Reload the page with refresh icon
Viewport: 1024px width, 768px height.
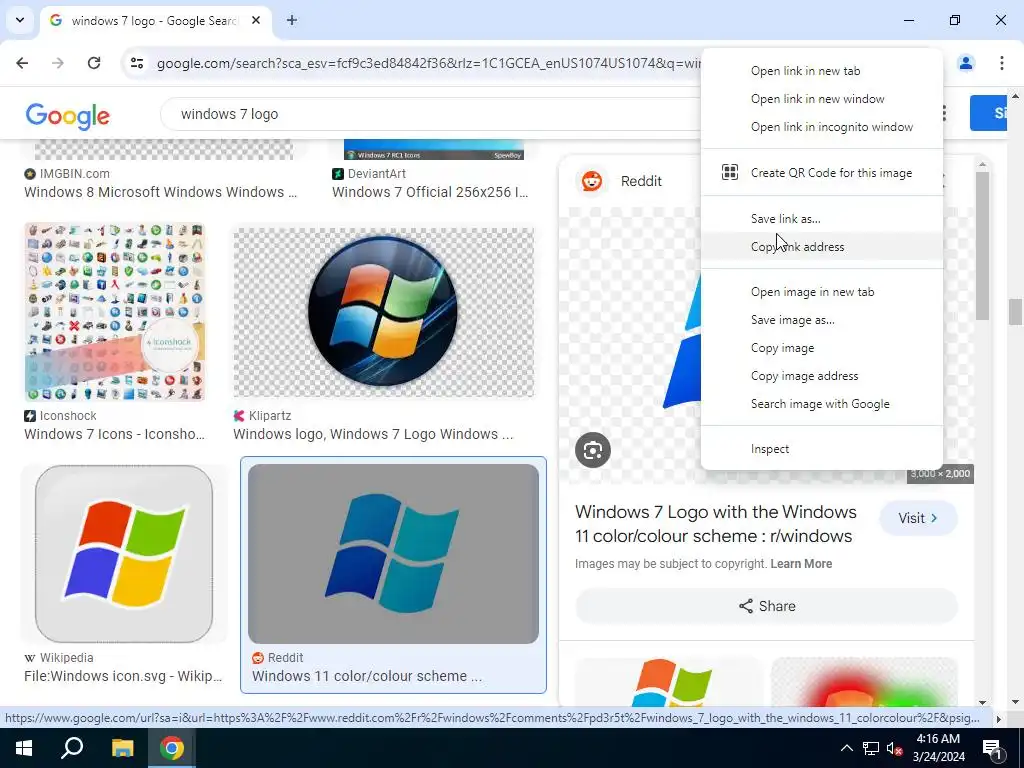tap(94, 63)
